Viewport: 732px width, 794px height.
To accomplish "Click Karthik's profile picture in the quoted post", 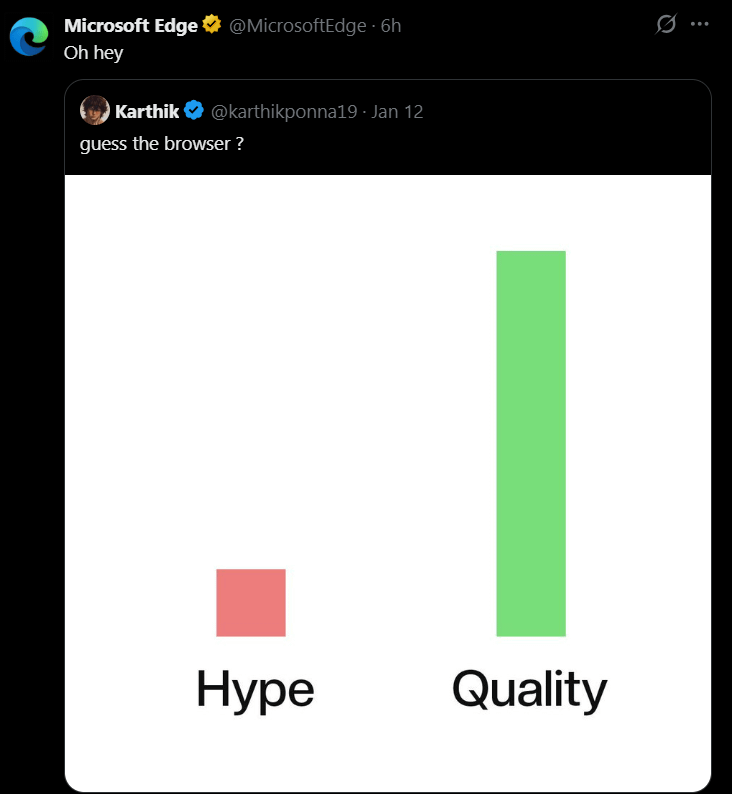I will tap(94, 111).
